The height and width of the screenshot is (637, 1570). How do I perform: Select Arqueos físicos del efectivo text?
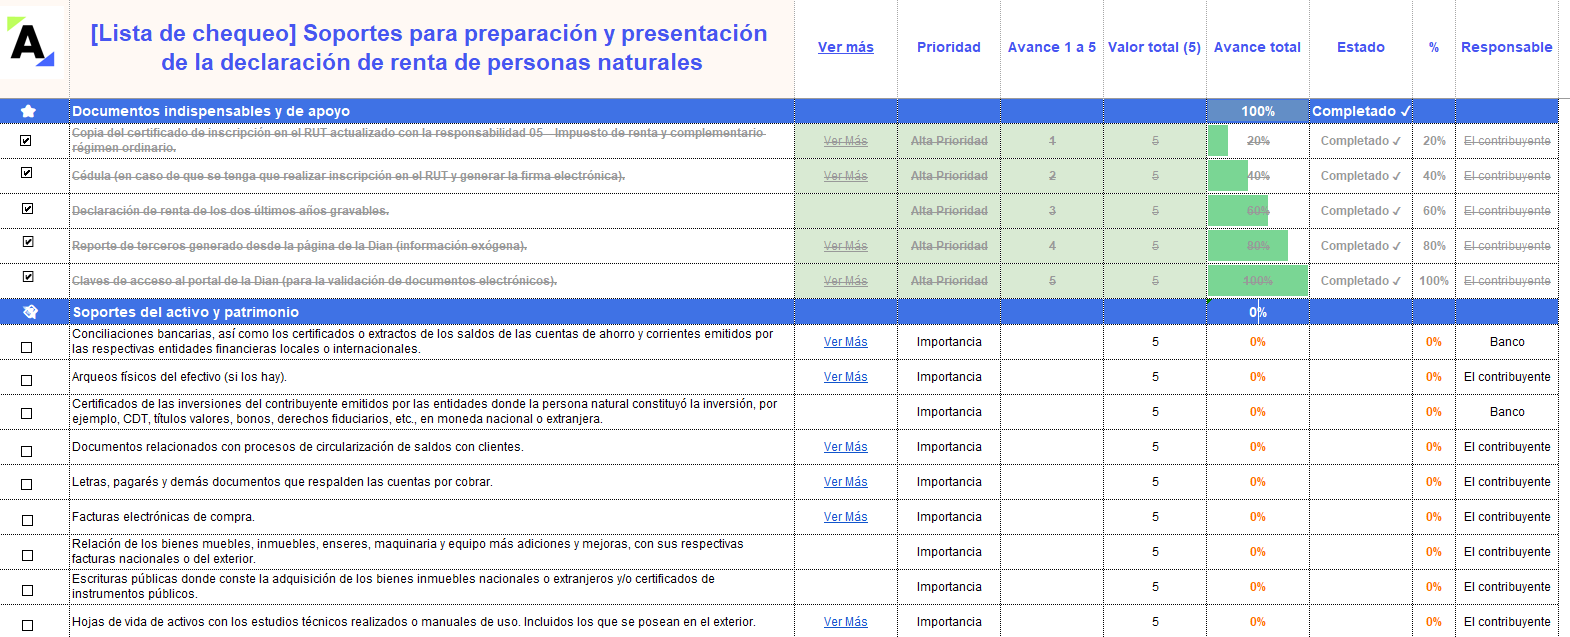[x=179, y=377]
